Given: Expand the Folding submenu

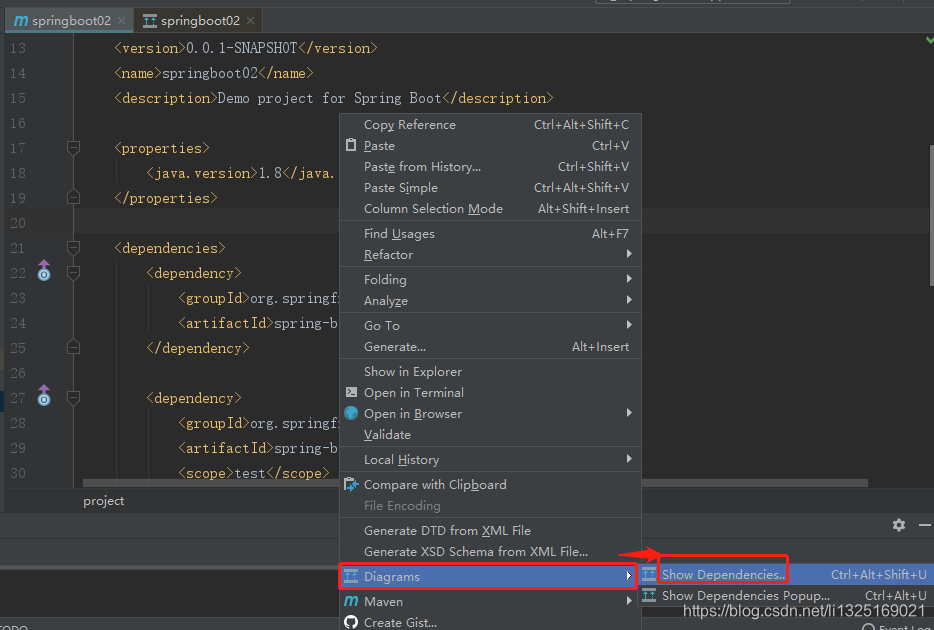Looking at the screenshot, I should tap(490, 279).
